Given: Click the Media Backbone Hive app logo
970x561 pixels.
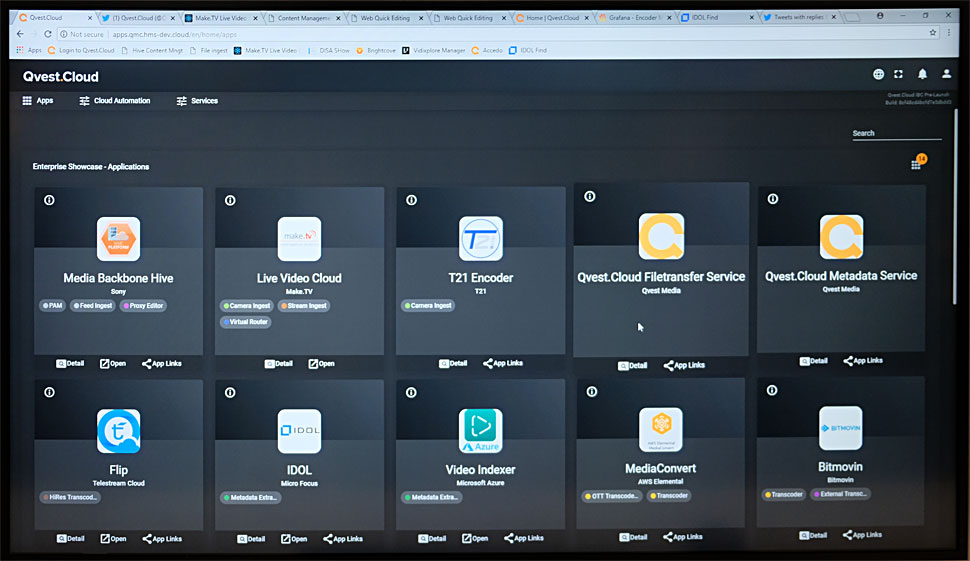Looking at the screenshot, I should [x=118, y=239].
